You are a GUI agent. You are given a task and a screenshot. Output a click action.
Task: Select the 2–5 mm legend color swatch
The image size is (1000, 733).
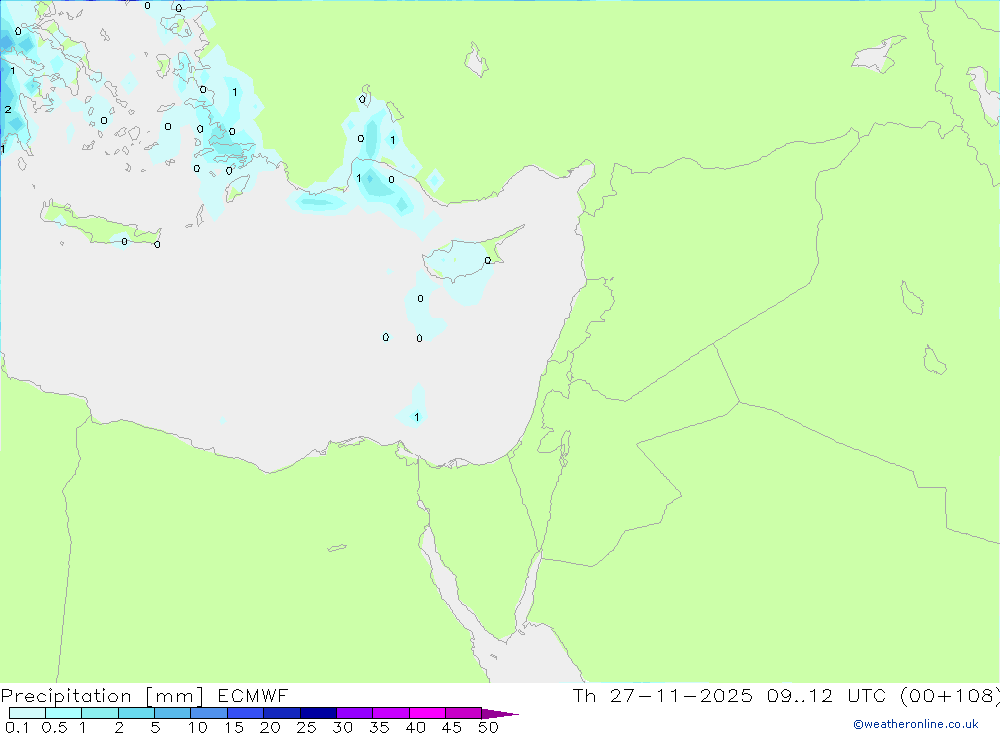tap(136, 713)
